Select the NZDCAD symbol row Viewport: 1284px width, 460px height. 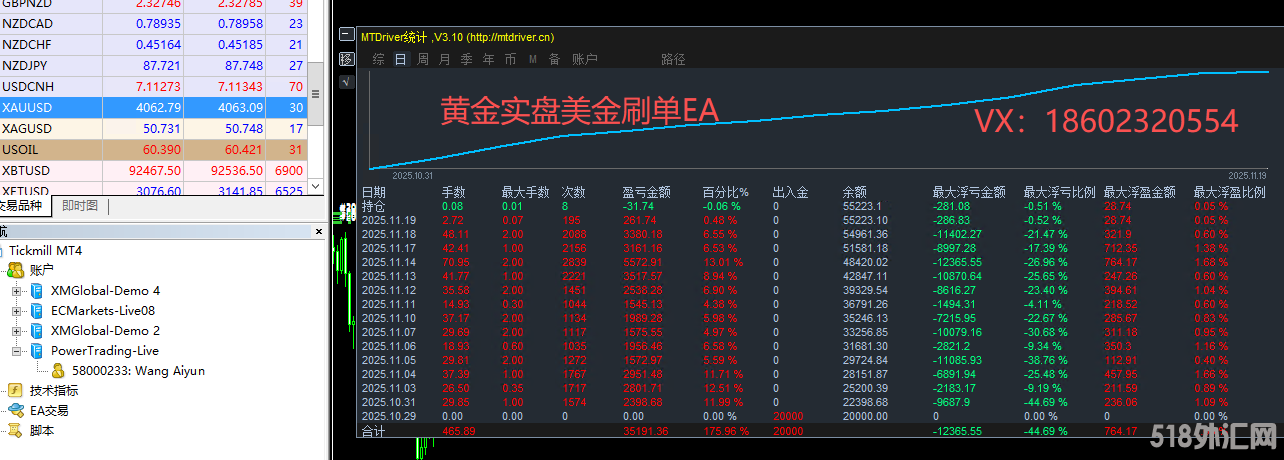coord(154,23)
